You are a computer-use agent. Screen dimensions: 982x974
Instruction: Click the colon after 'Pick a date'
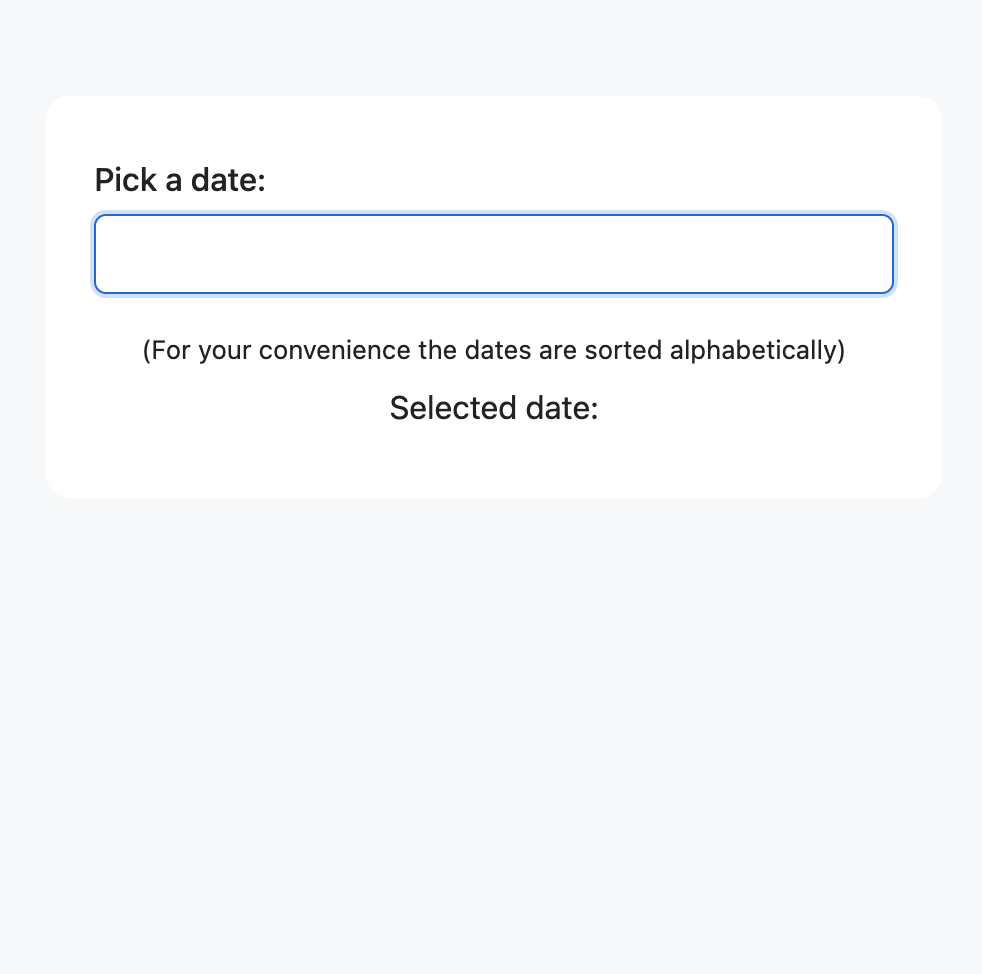[x=261, y=180]
